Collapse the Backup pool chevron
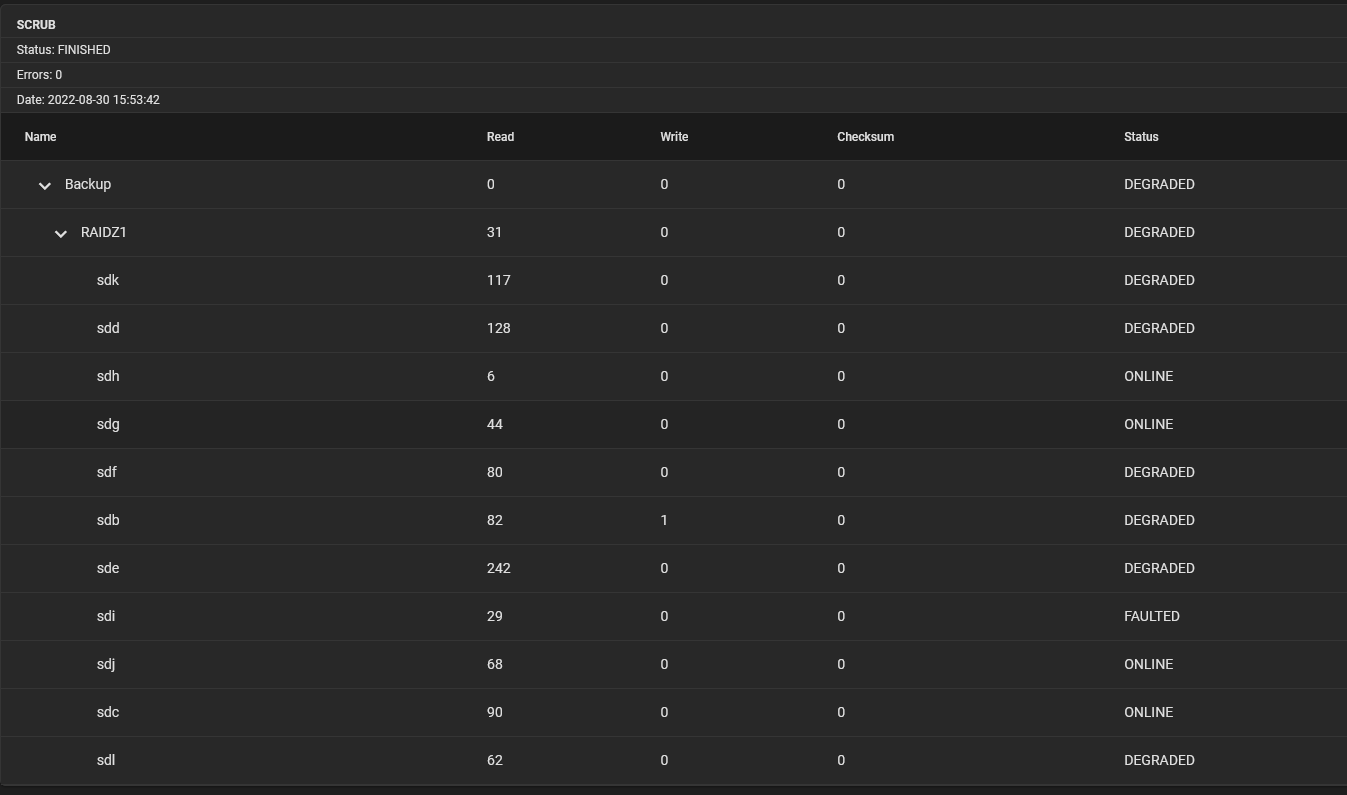1347x795 pixels. pos(44,185)
